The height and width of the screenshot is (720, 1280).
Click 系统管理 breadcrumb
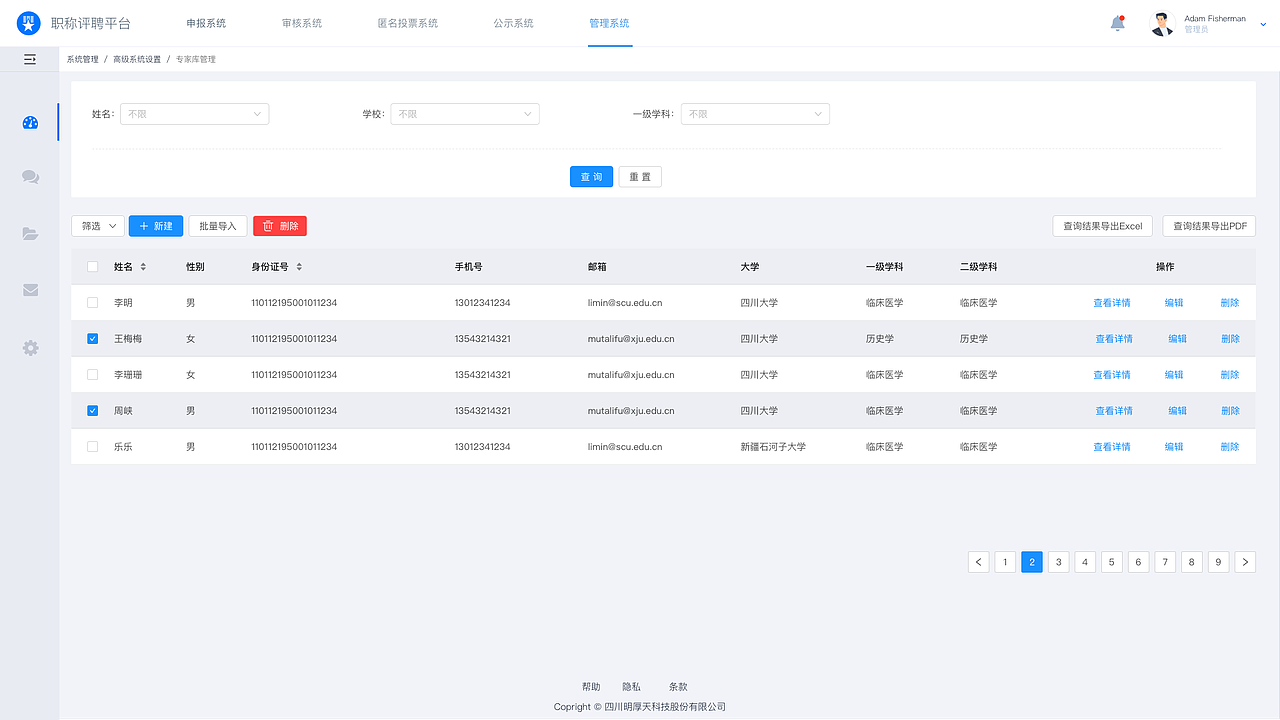click(83, 60)
